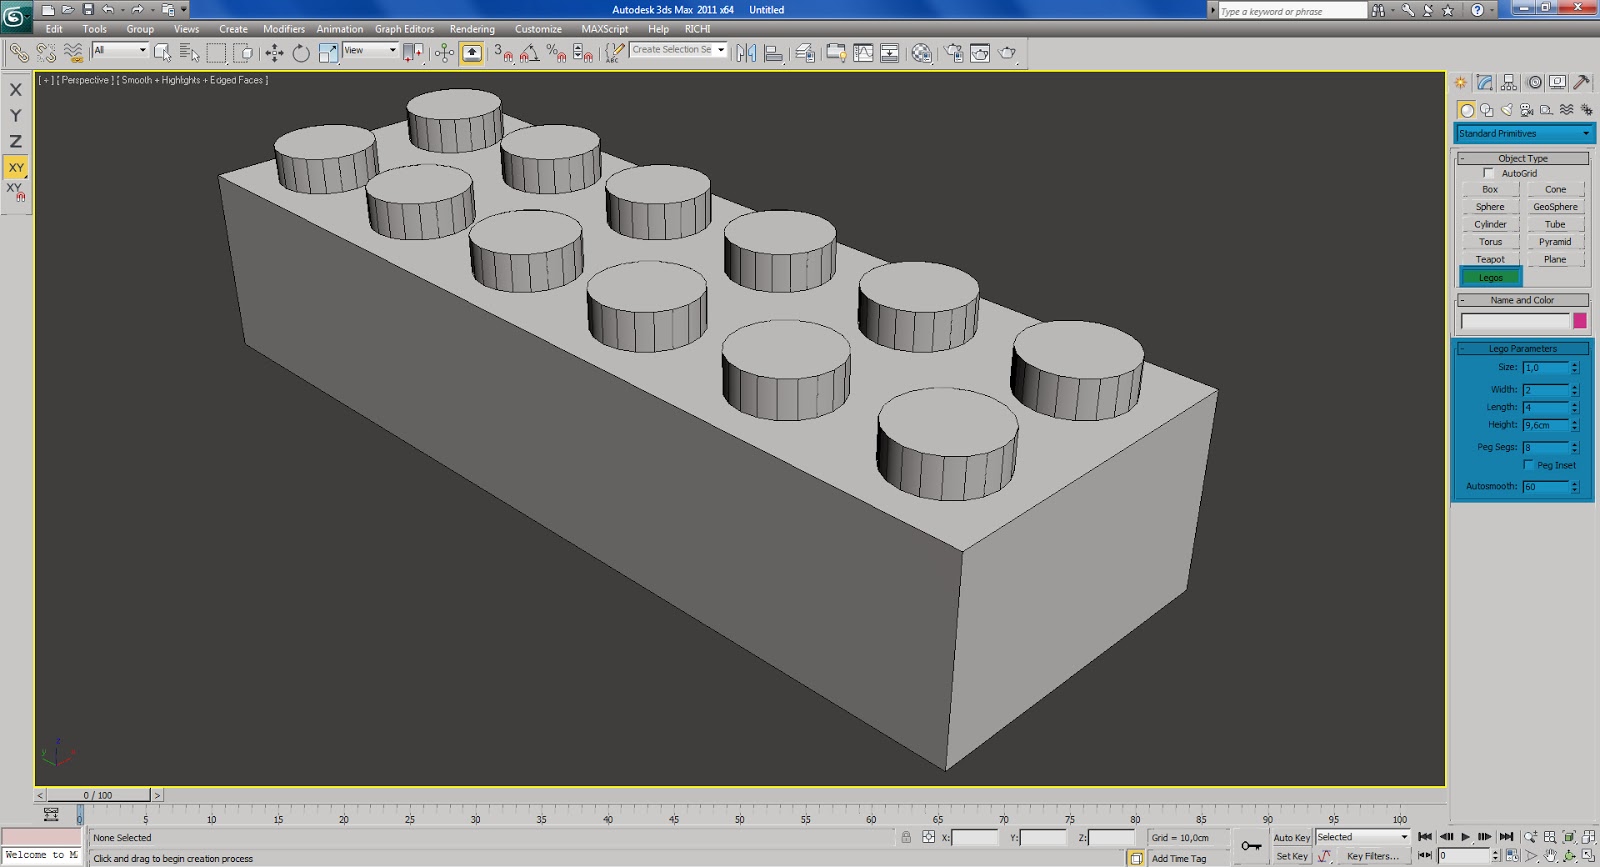Viewport: 1600px width, 867px height.
Task: Enable the AutoGrid checkbox
Action: (x=1488, y=173)
